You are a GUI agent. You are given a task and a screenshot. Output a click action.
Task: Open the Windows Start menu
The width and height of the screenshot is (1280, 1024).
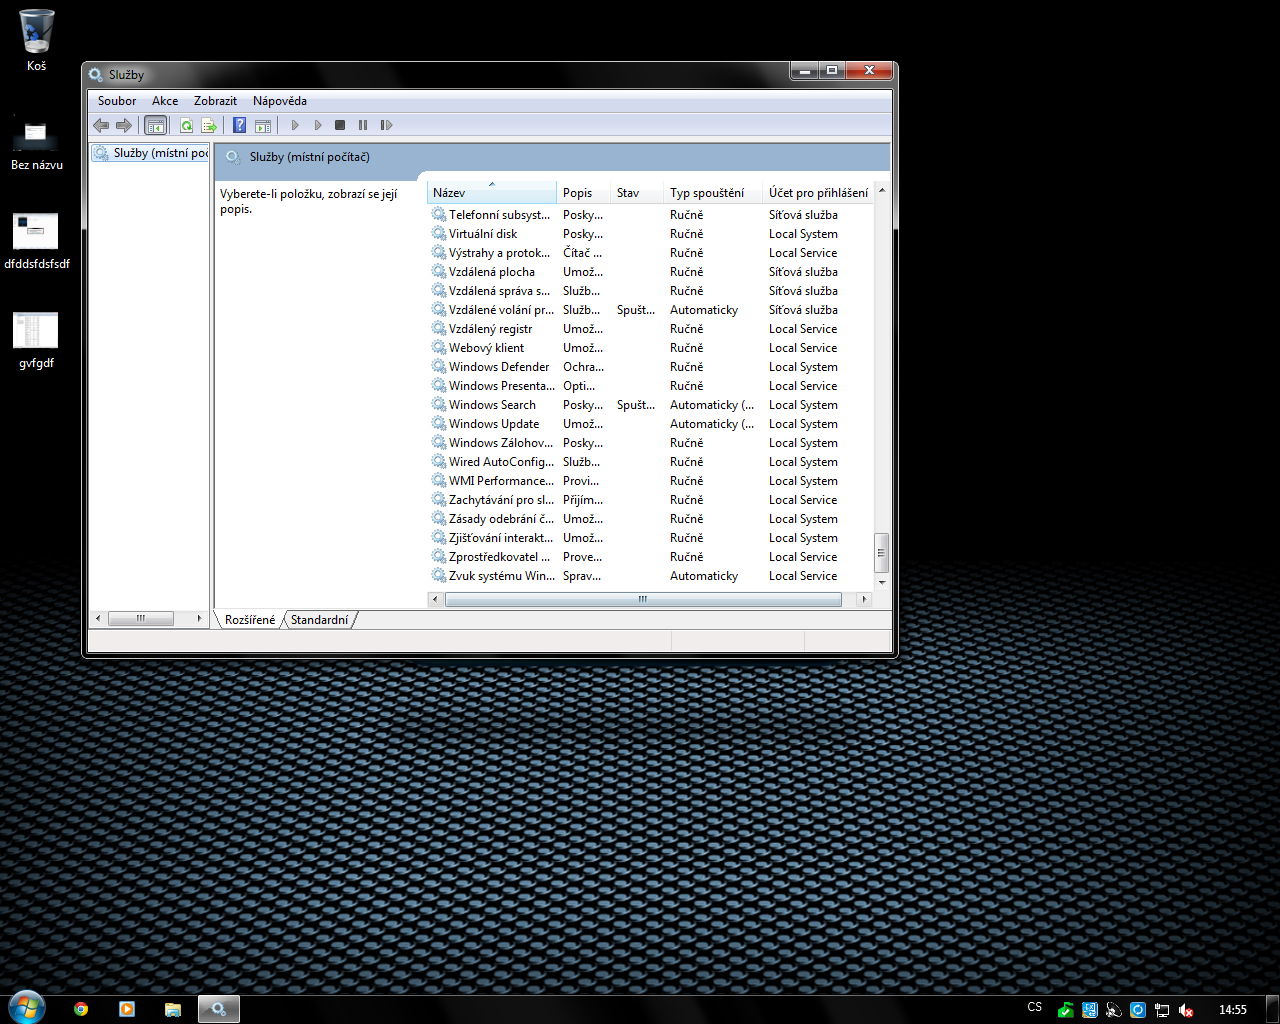coord(26,1008)
